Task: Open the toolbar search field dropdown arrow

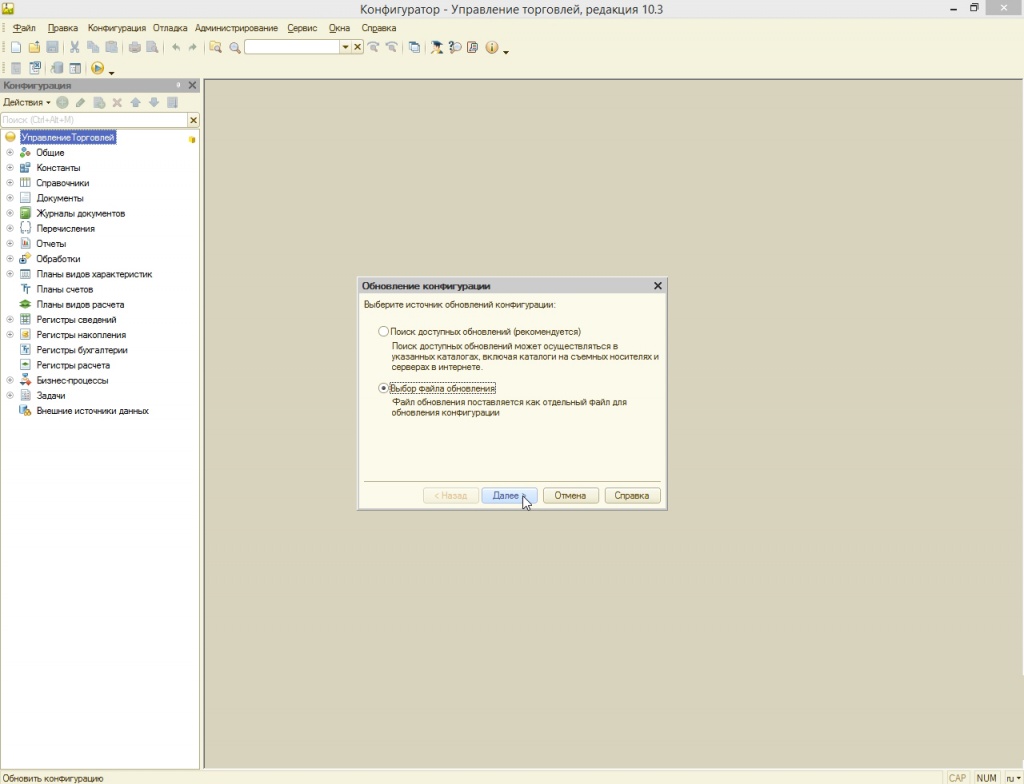Action: pos(345,47)
